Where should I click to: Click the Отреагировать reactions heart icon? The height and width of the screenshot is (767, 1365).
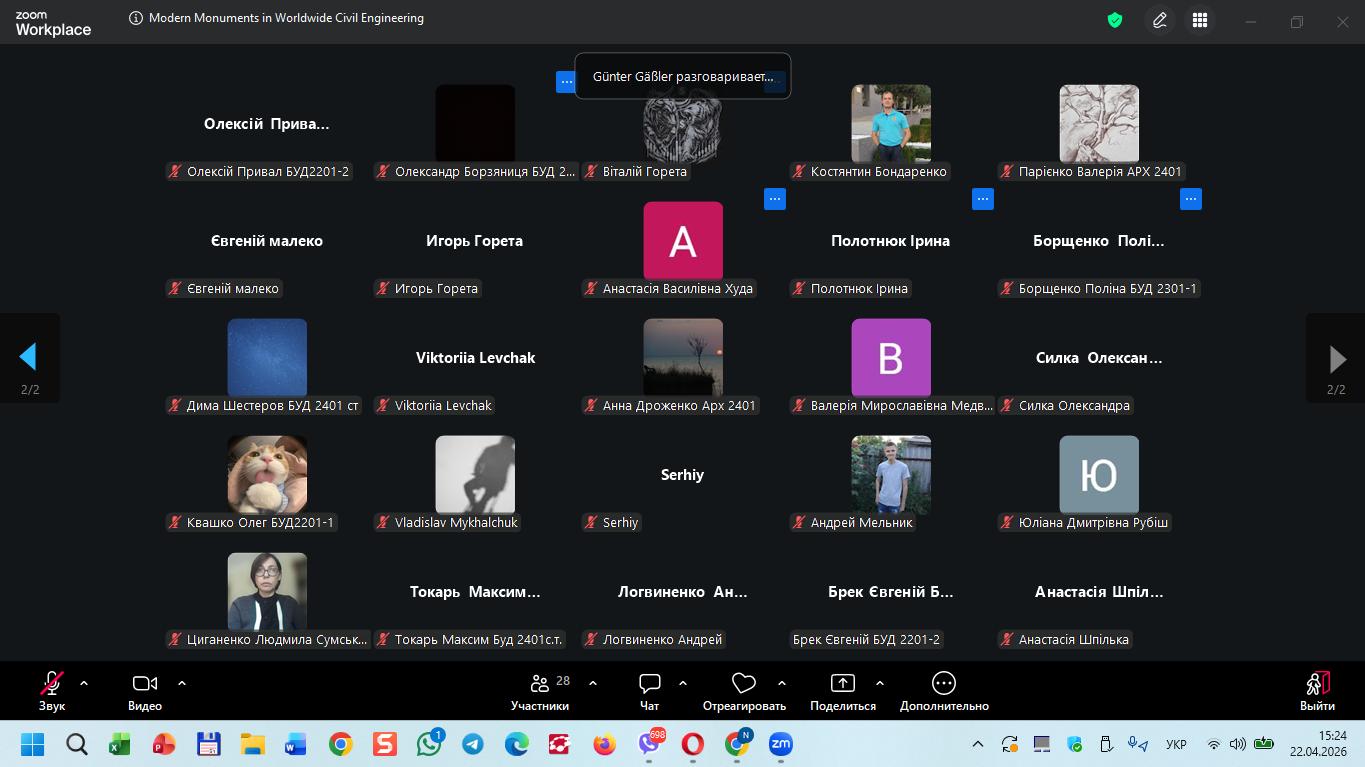click(743, 691)
